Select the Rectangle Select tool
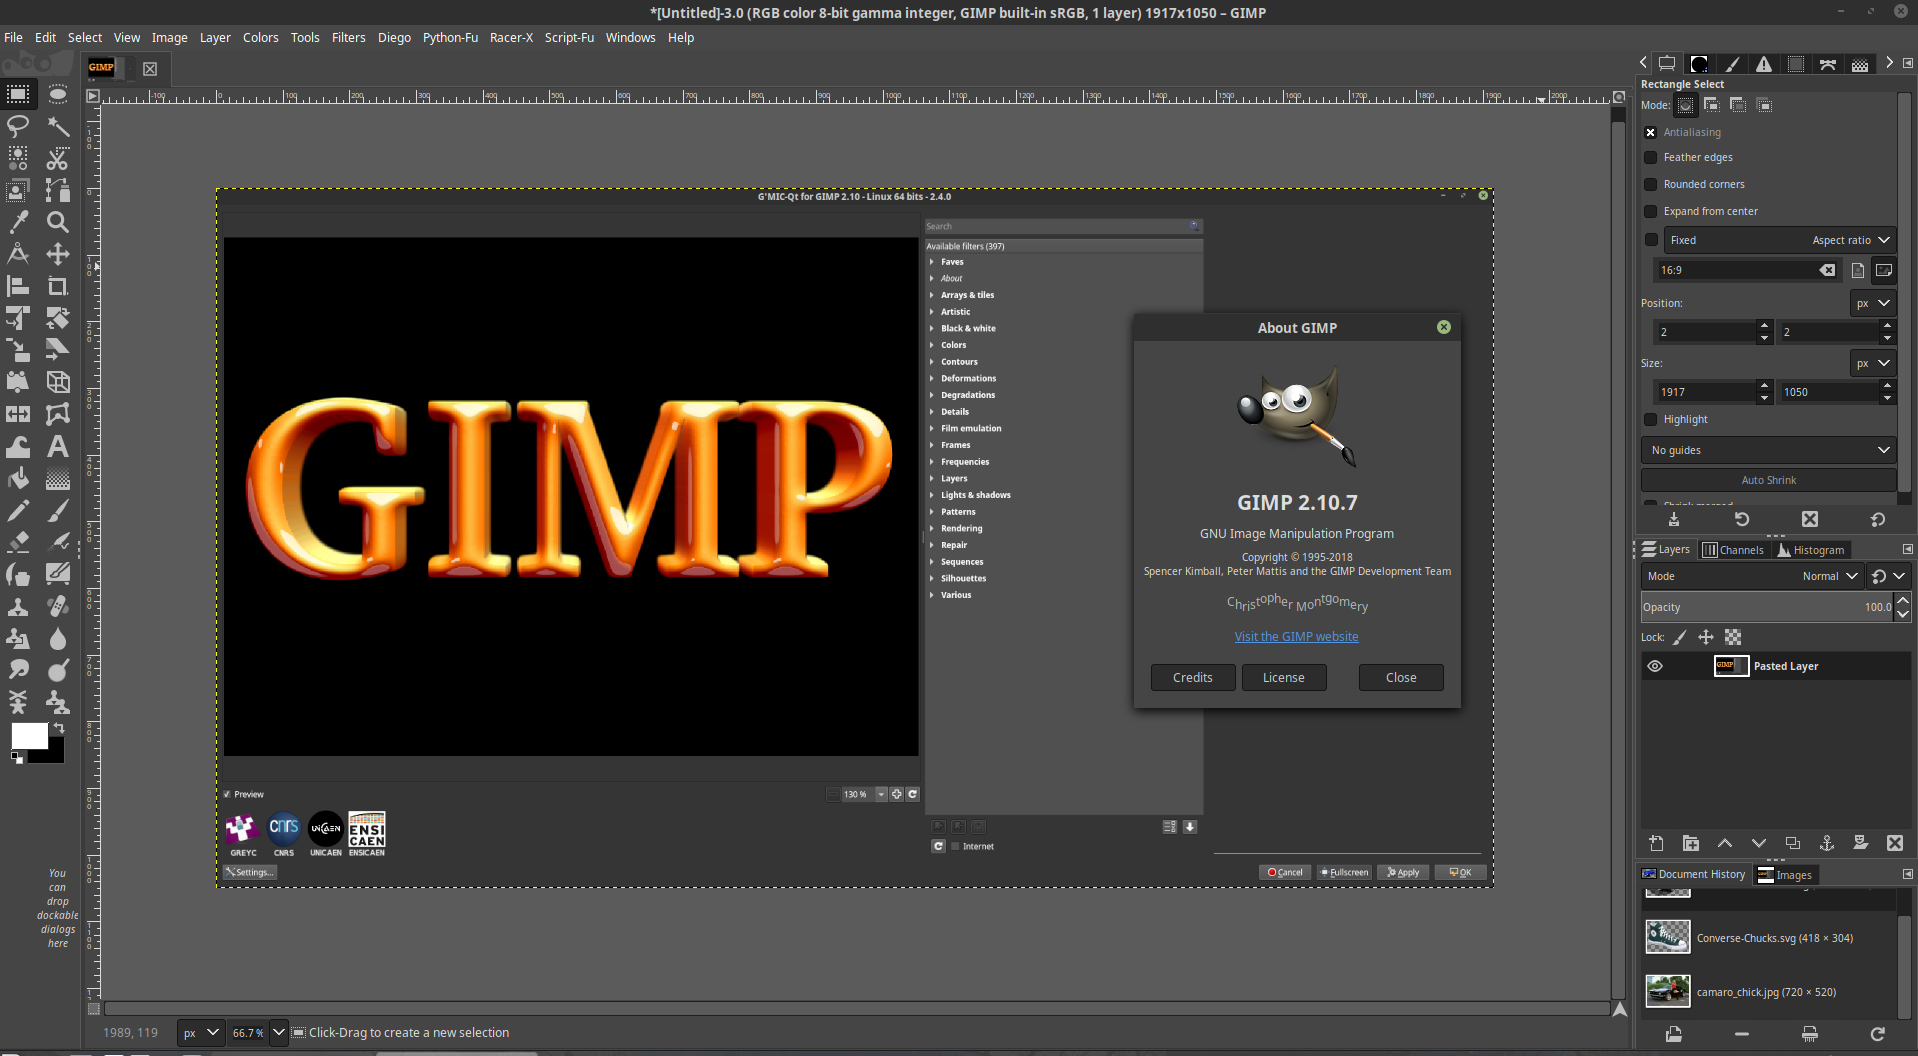 [x=18, y=94]
